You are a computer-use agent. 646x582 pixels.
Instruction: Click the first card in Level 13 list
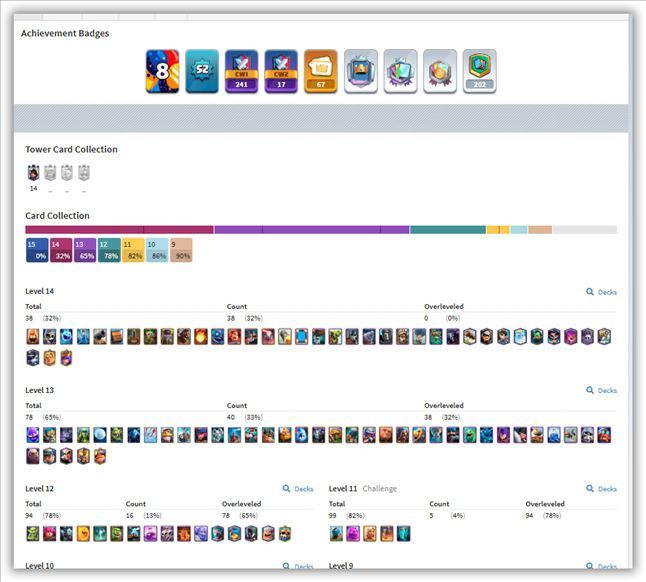[x=33, y=435]
